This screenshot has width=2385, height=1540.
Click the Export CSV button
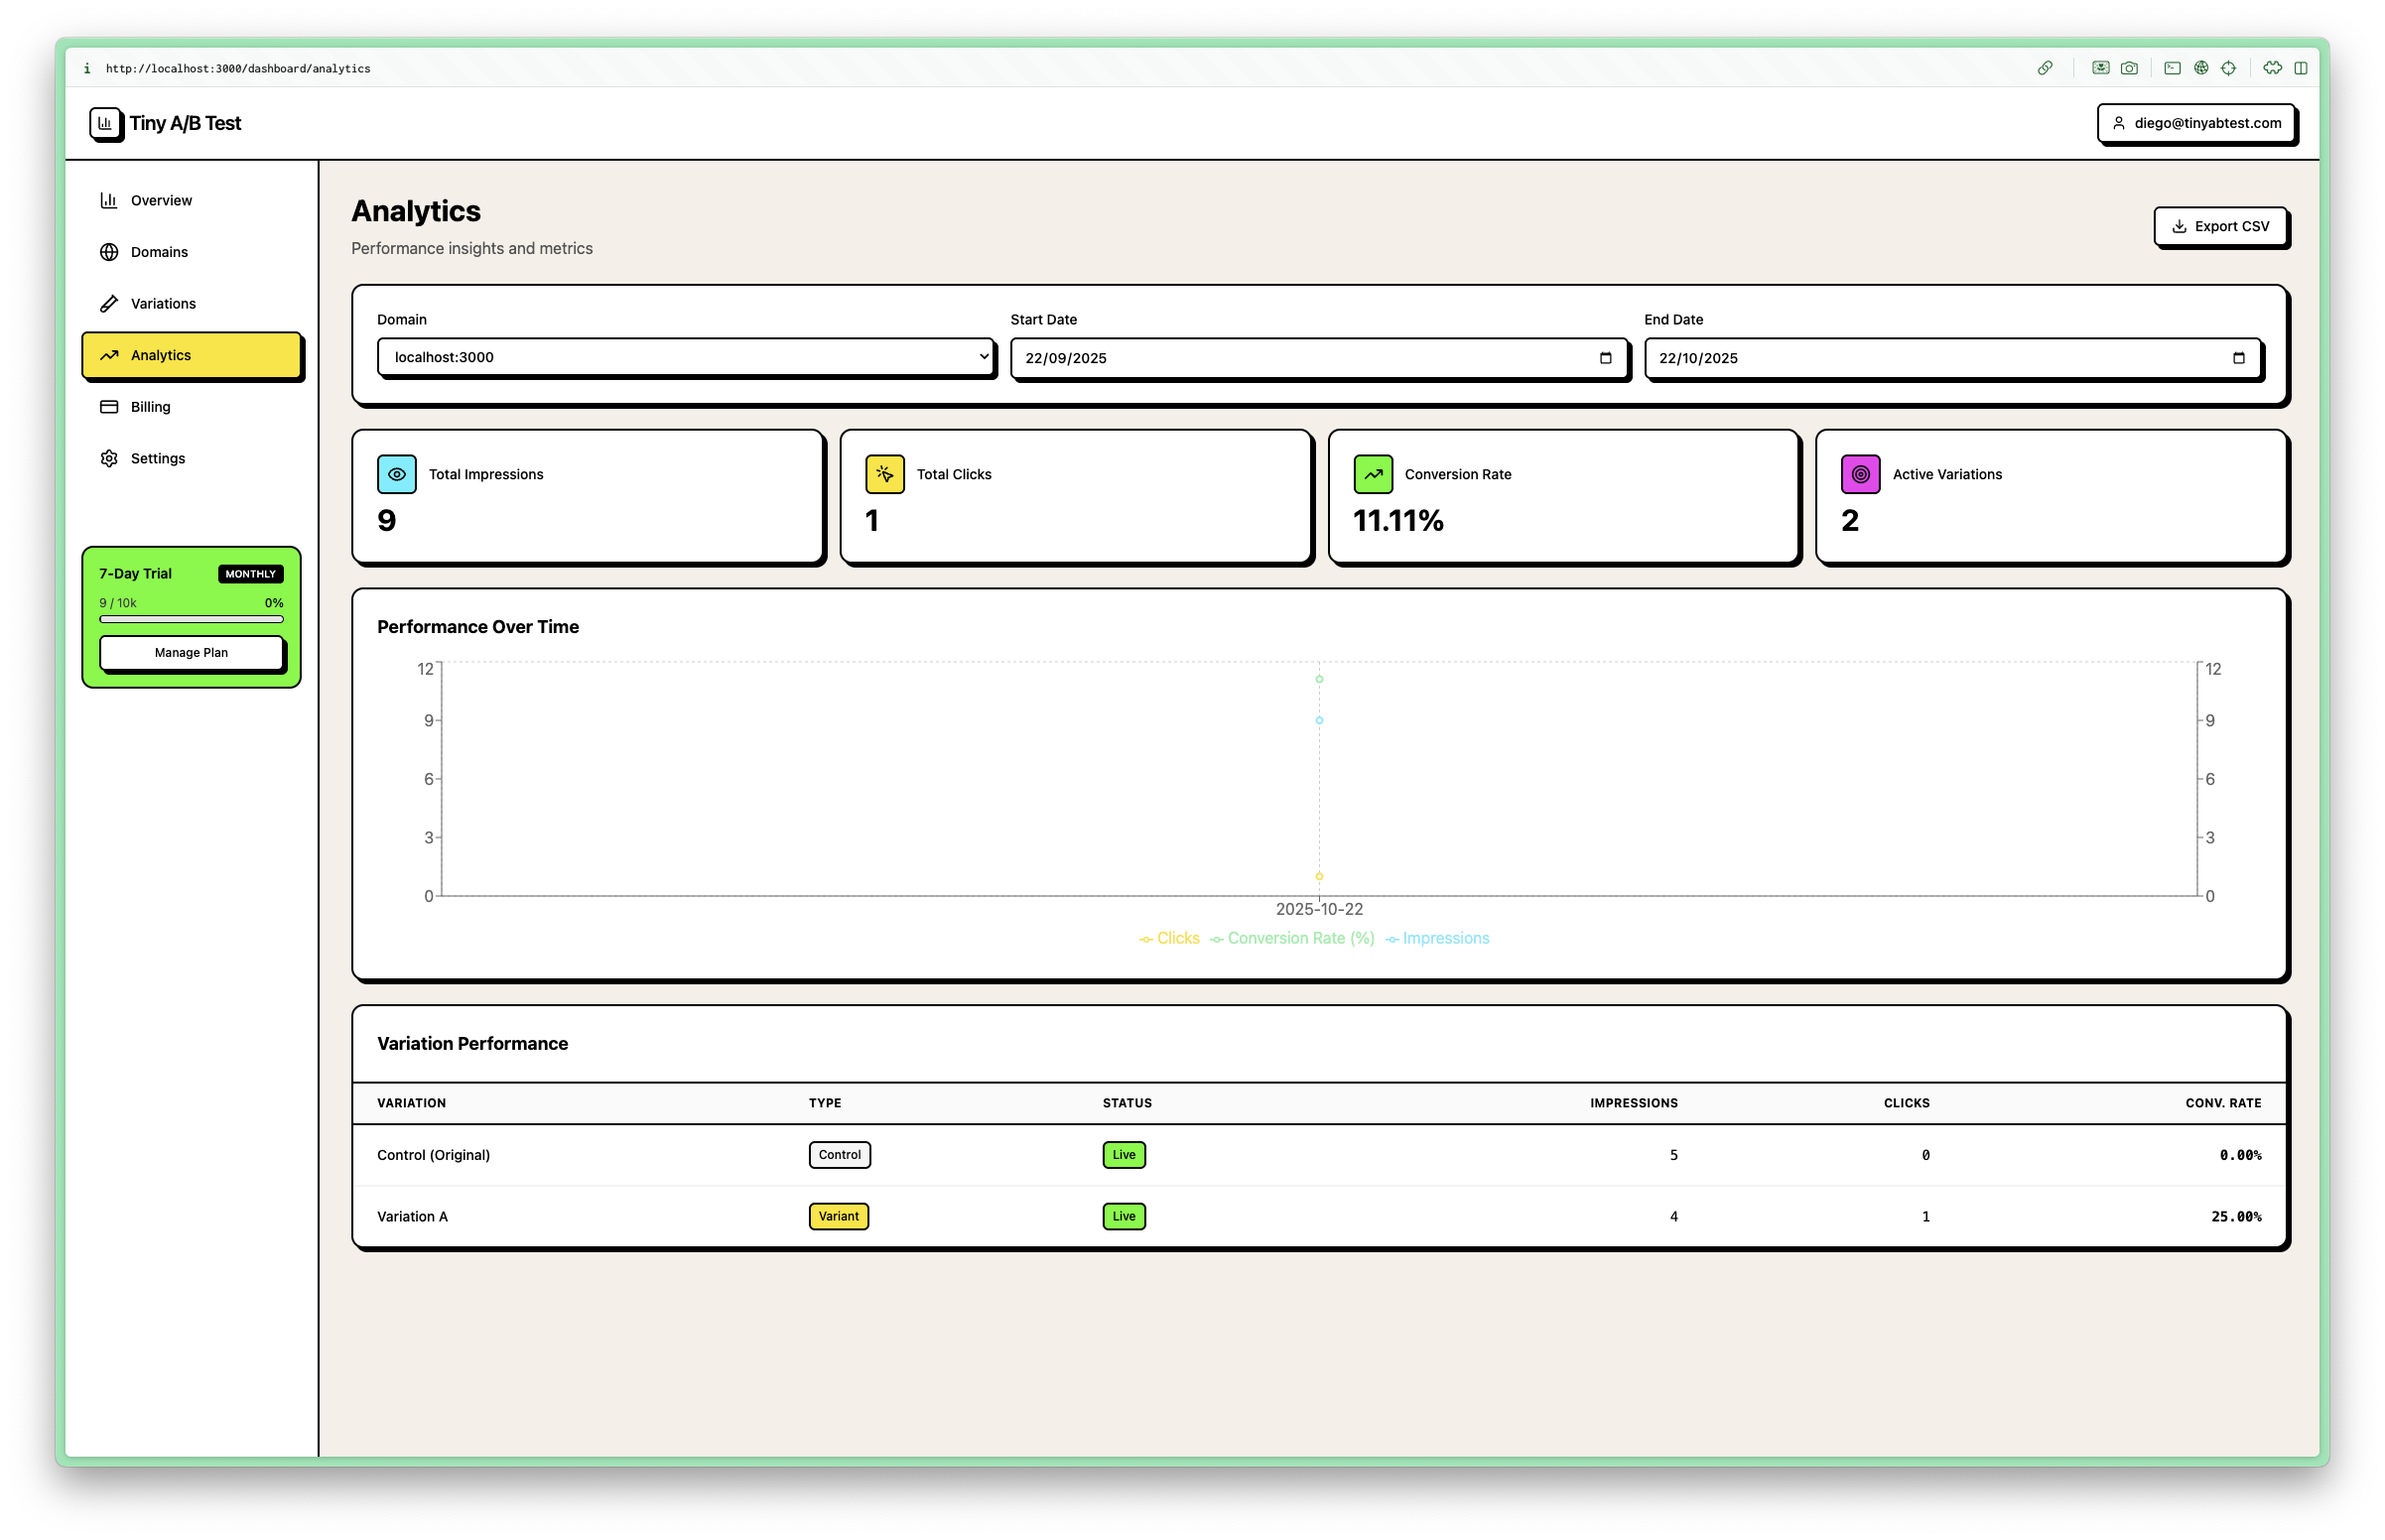pyautogui.click(x=2220, y=227)
